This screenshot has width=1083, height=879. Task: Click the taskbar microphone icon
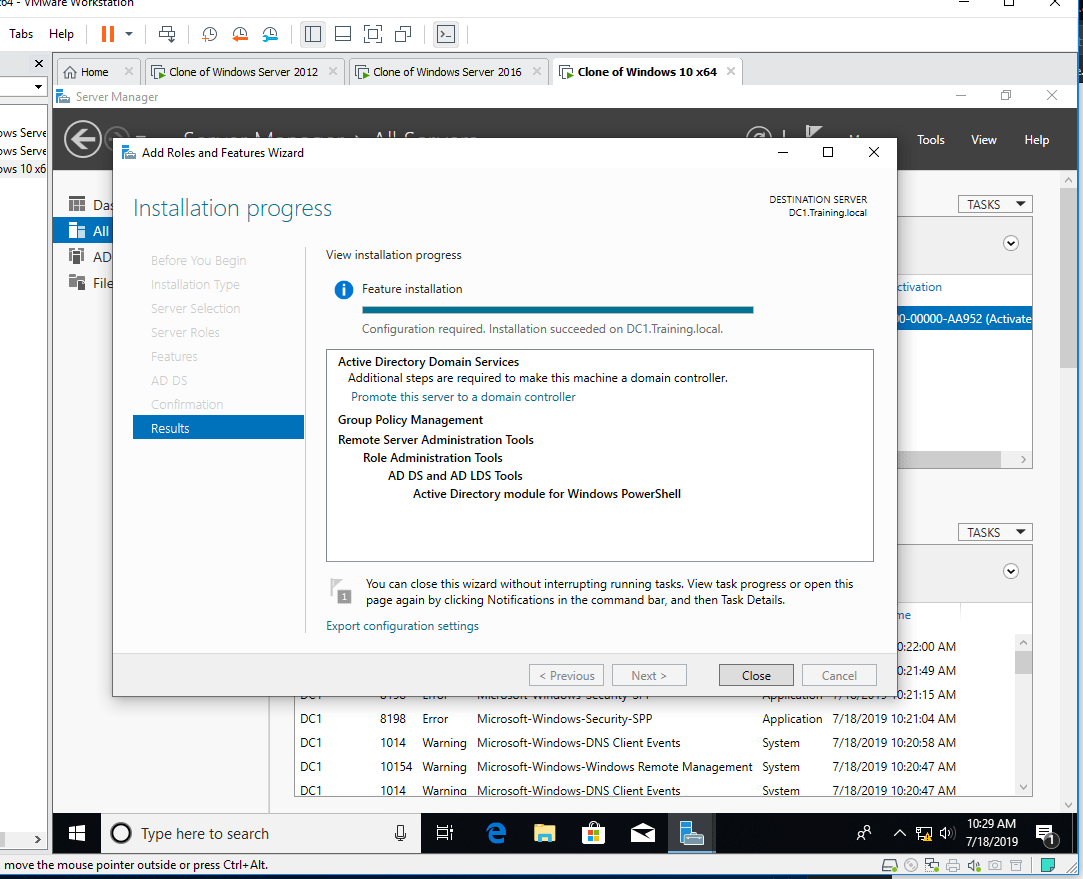click(401, 833)
